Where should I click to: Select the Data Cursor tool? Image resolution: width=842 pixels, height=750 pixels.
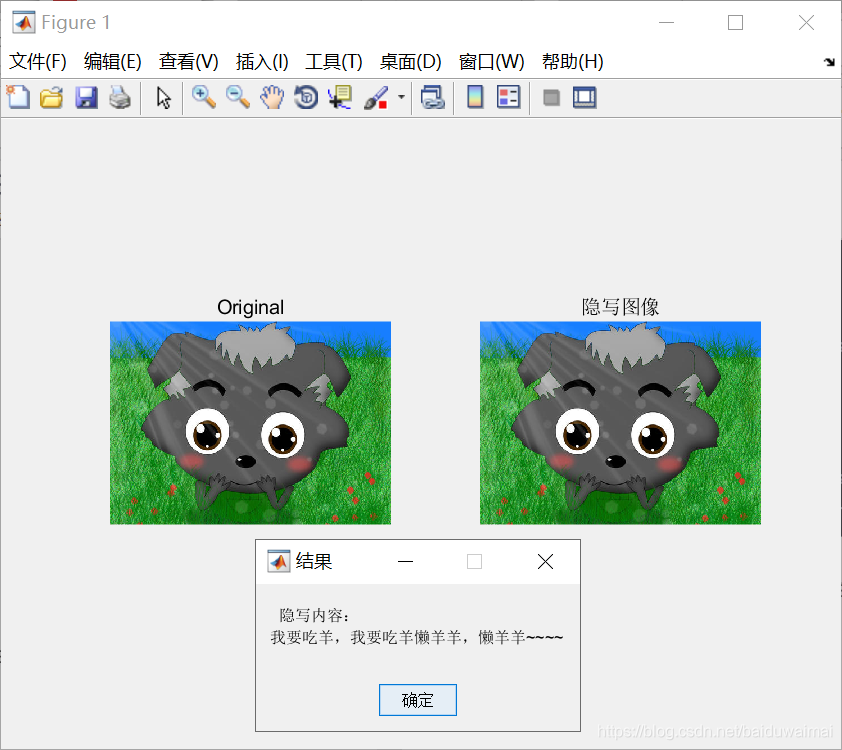coord(340,98)
